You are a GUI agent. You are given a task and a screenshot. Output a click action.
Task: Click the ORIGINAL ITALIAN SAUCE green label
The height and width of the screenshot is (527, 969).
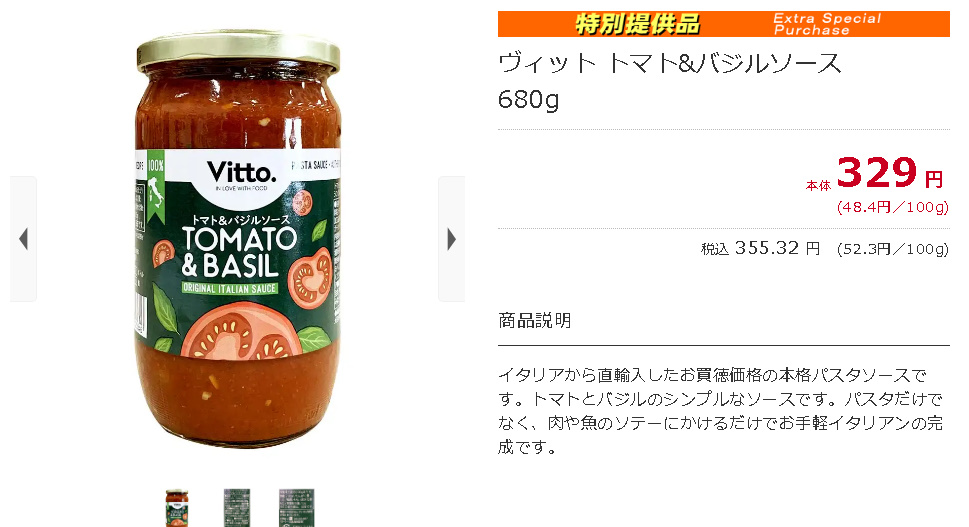point(230,288)
